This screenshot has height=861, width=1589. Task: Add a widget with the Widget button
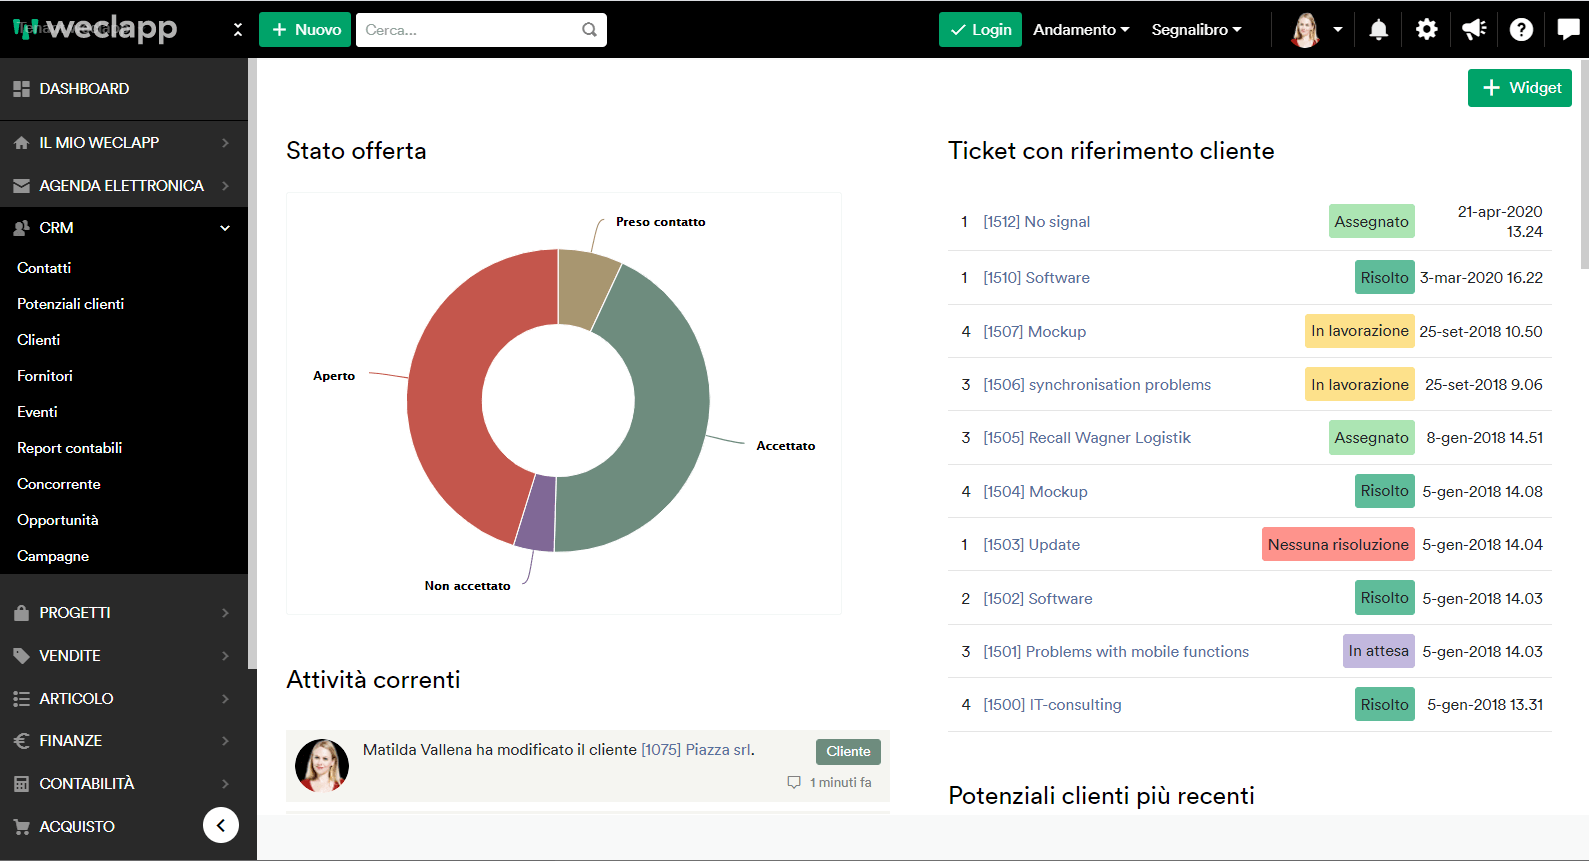click(x=1520, y=88)
